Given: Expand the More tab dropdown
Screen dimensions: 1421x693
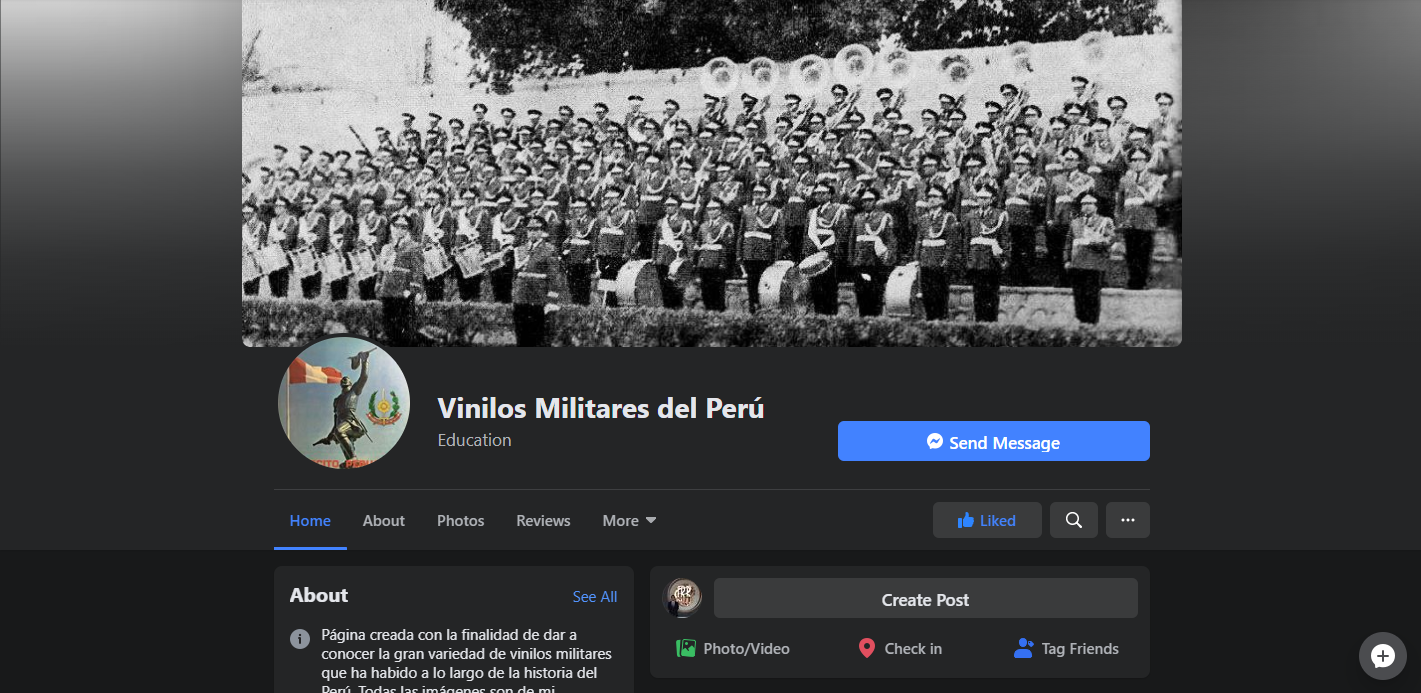Looking at the screenshot, I should pyautogui.click(x=630, y=520).
